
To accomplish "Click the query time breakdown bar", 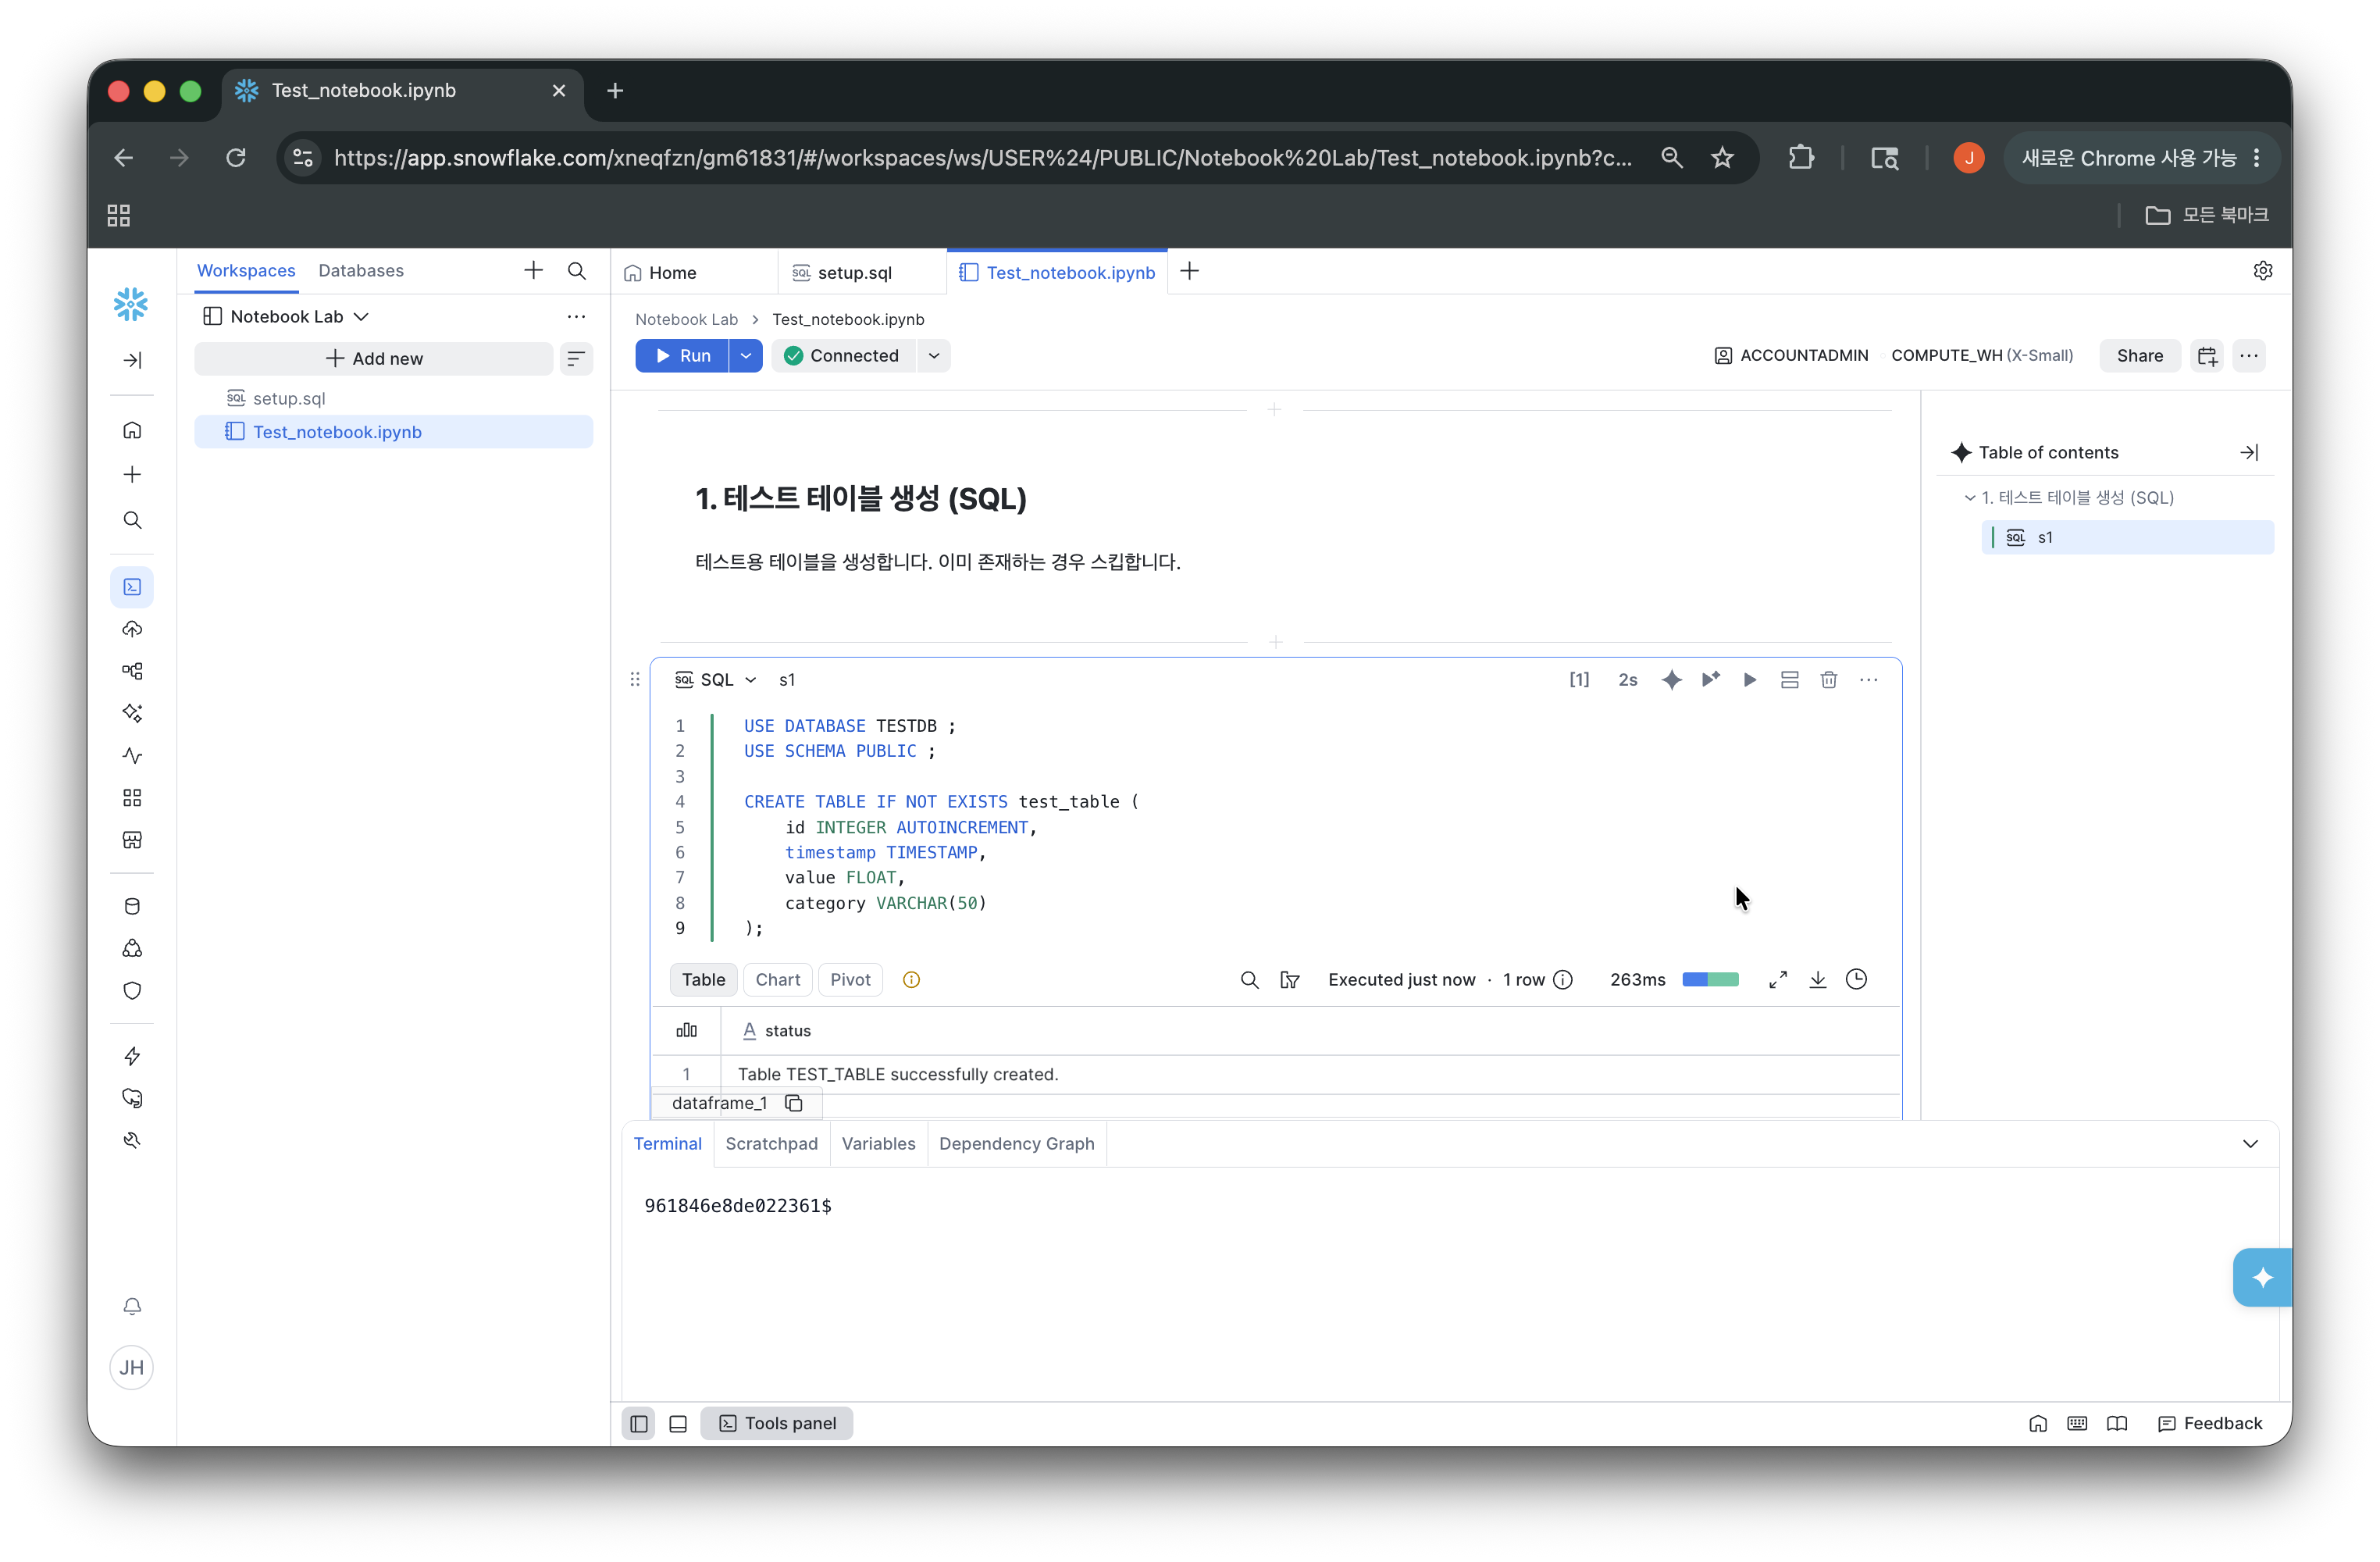I will (x=1710, y=980).
